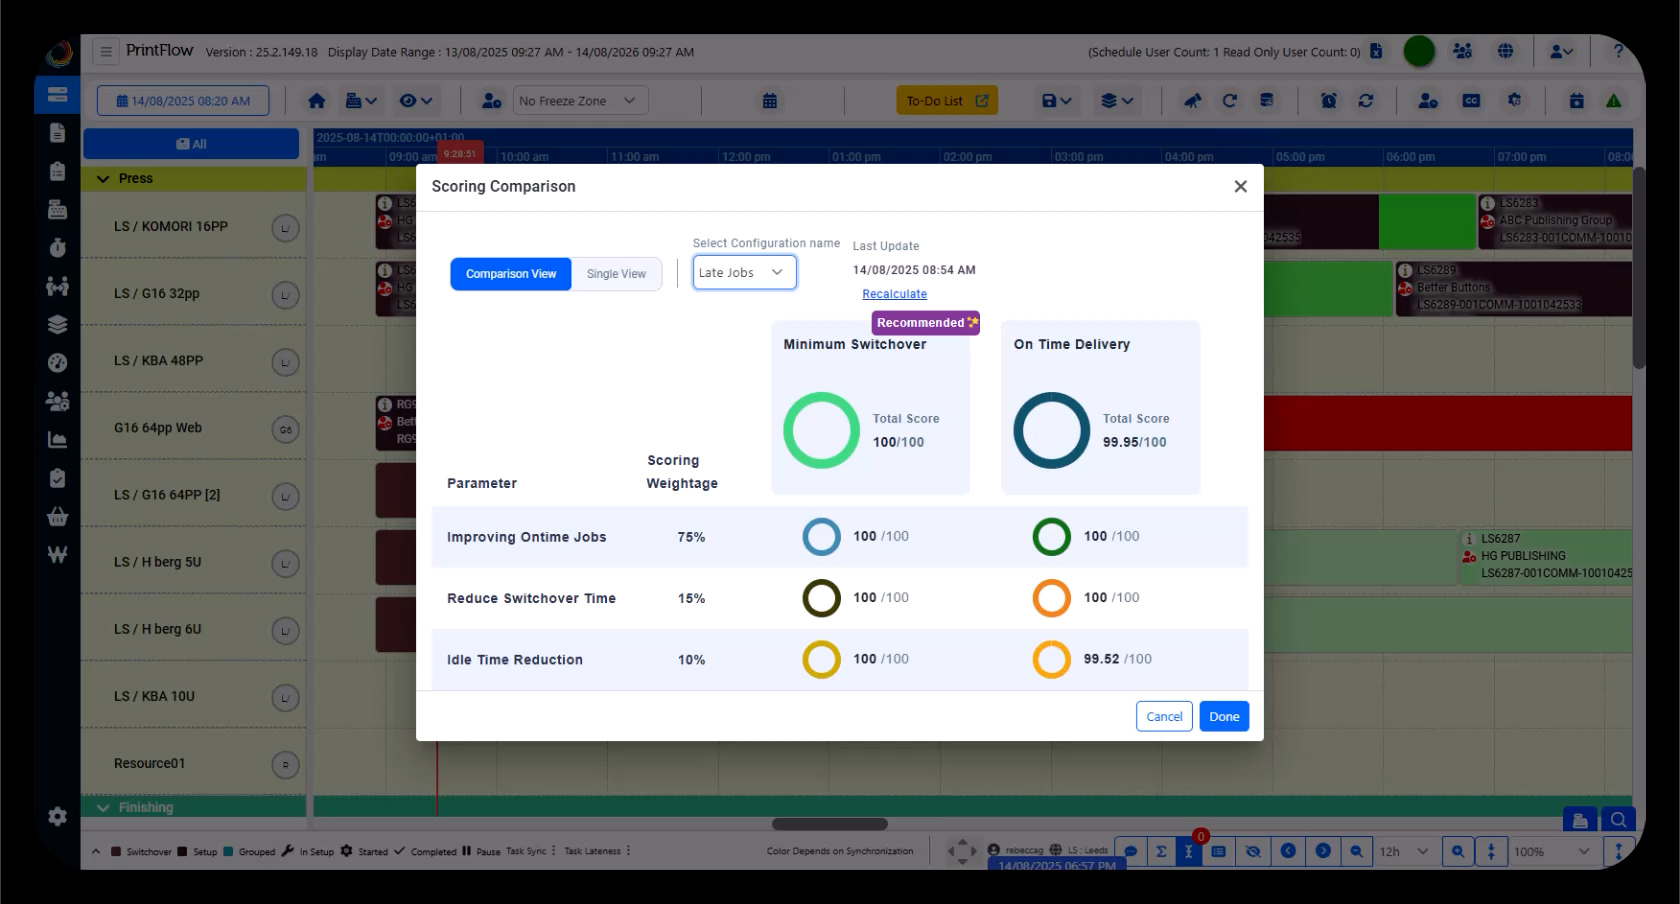Open the hamburger menu beside PrintFlow
1680x904 pixels.
coord(106,51)
